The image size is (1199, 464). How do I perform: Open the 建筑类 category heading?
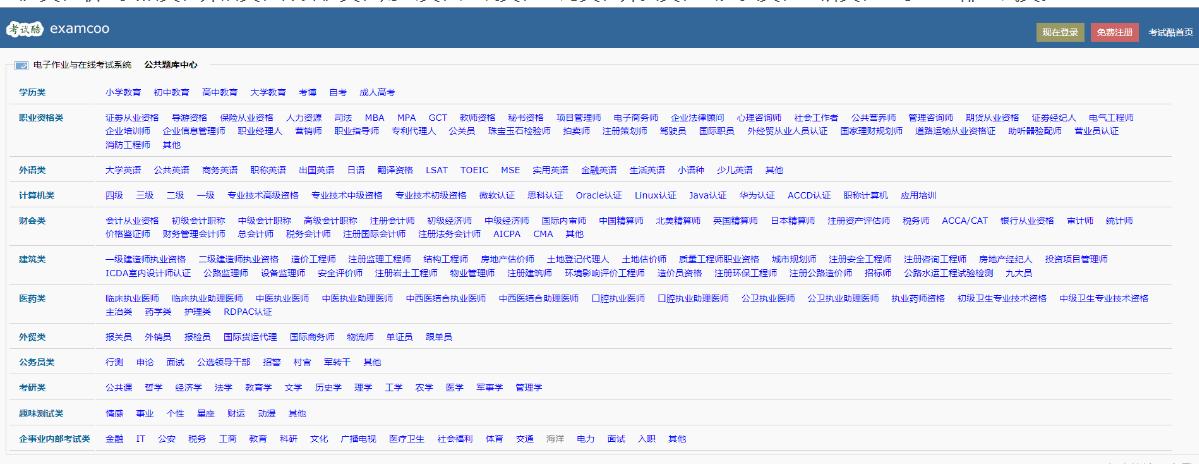pyautogui.click(x=32, y=259)
